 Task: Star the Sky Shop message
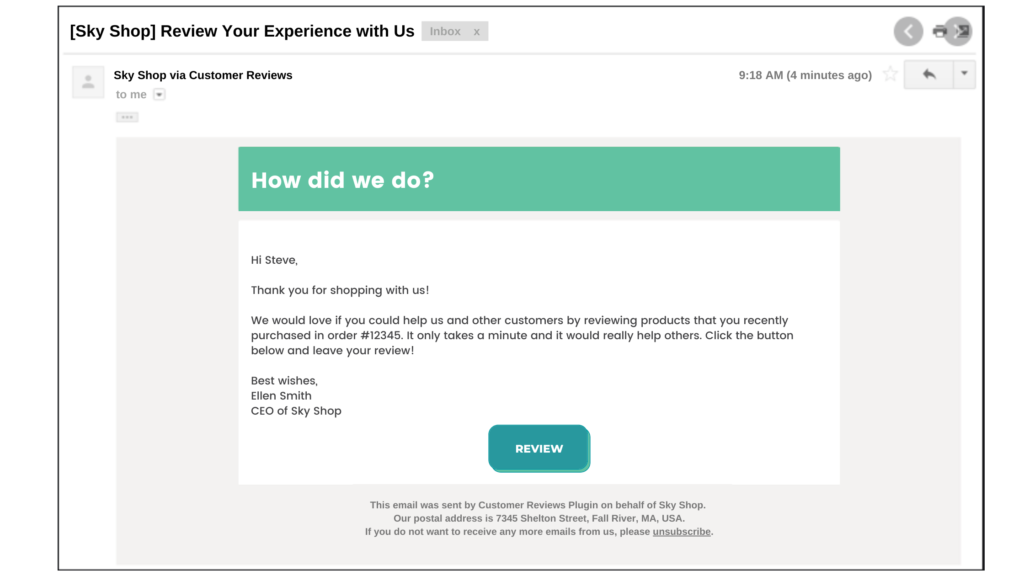(890, 74)
